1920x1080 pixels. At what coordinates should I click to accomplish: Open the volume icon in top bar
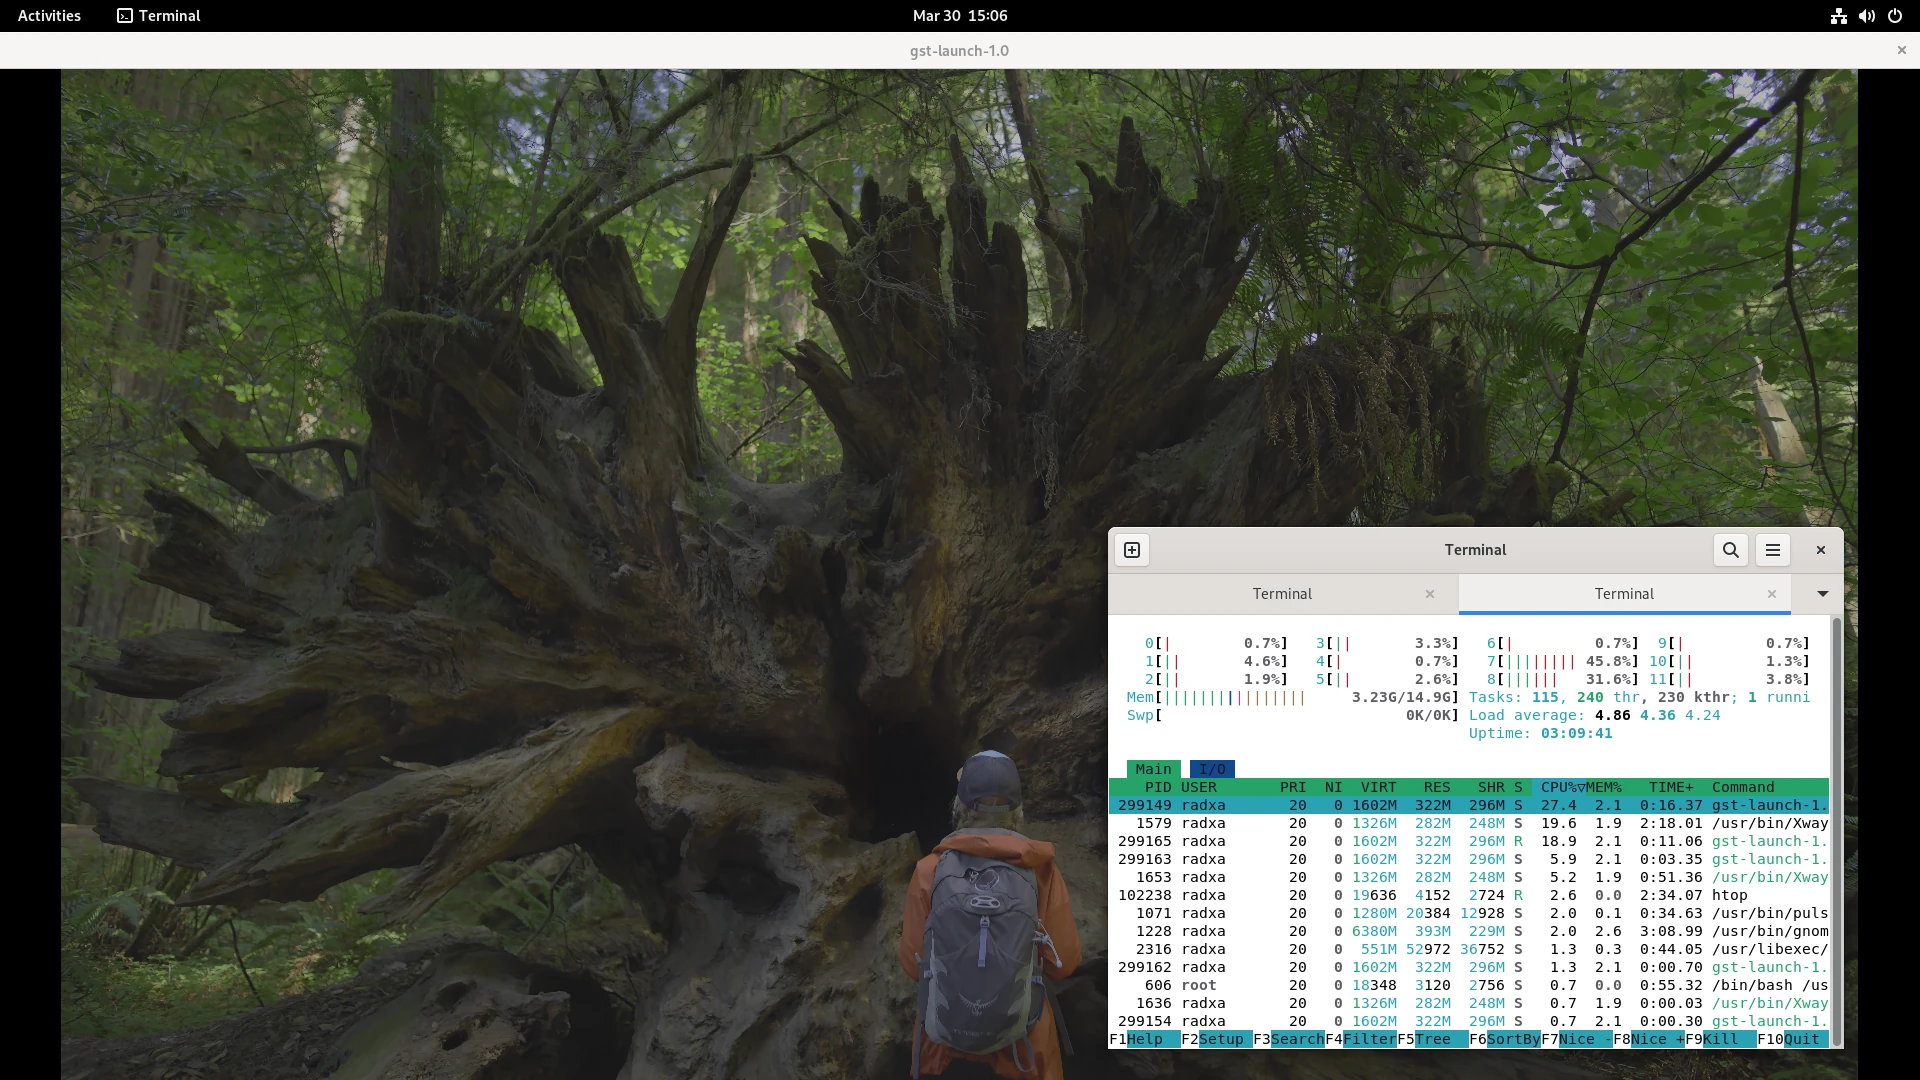tap(1867, 16)
